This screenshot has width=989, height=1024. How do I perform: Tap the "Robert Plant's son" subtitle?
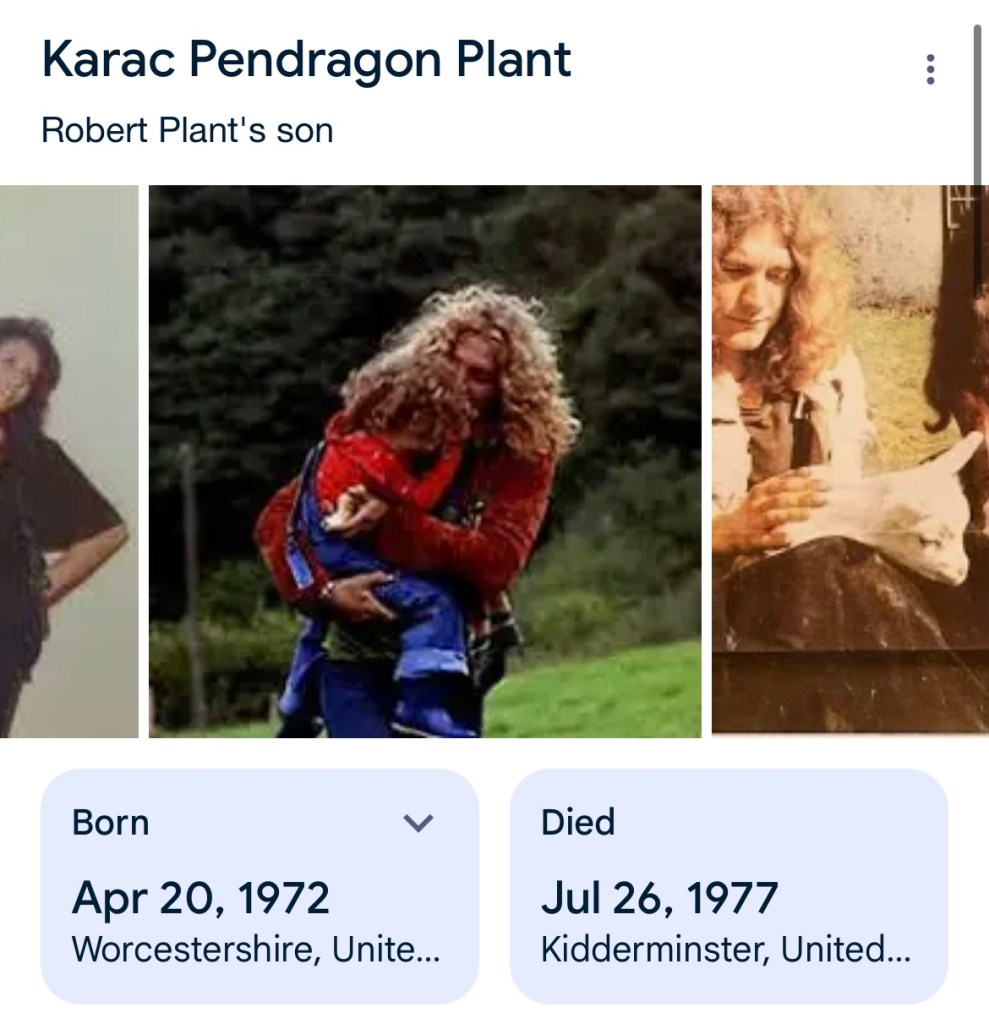pyautogui.click(x=187, y=130)
